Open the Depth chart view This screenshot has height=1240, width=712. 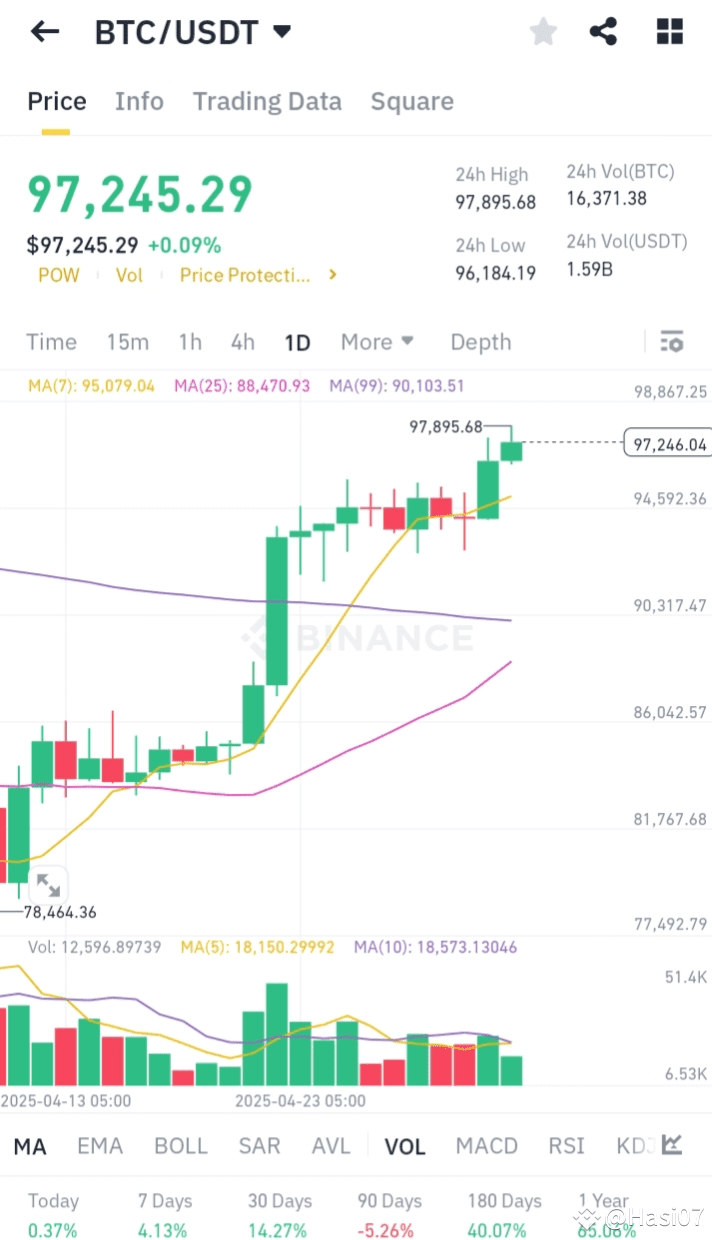480,342
